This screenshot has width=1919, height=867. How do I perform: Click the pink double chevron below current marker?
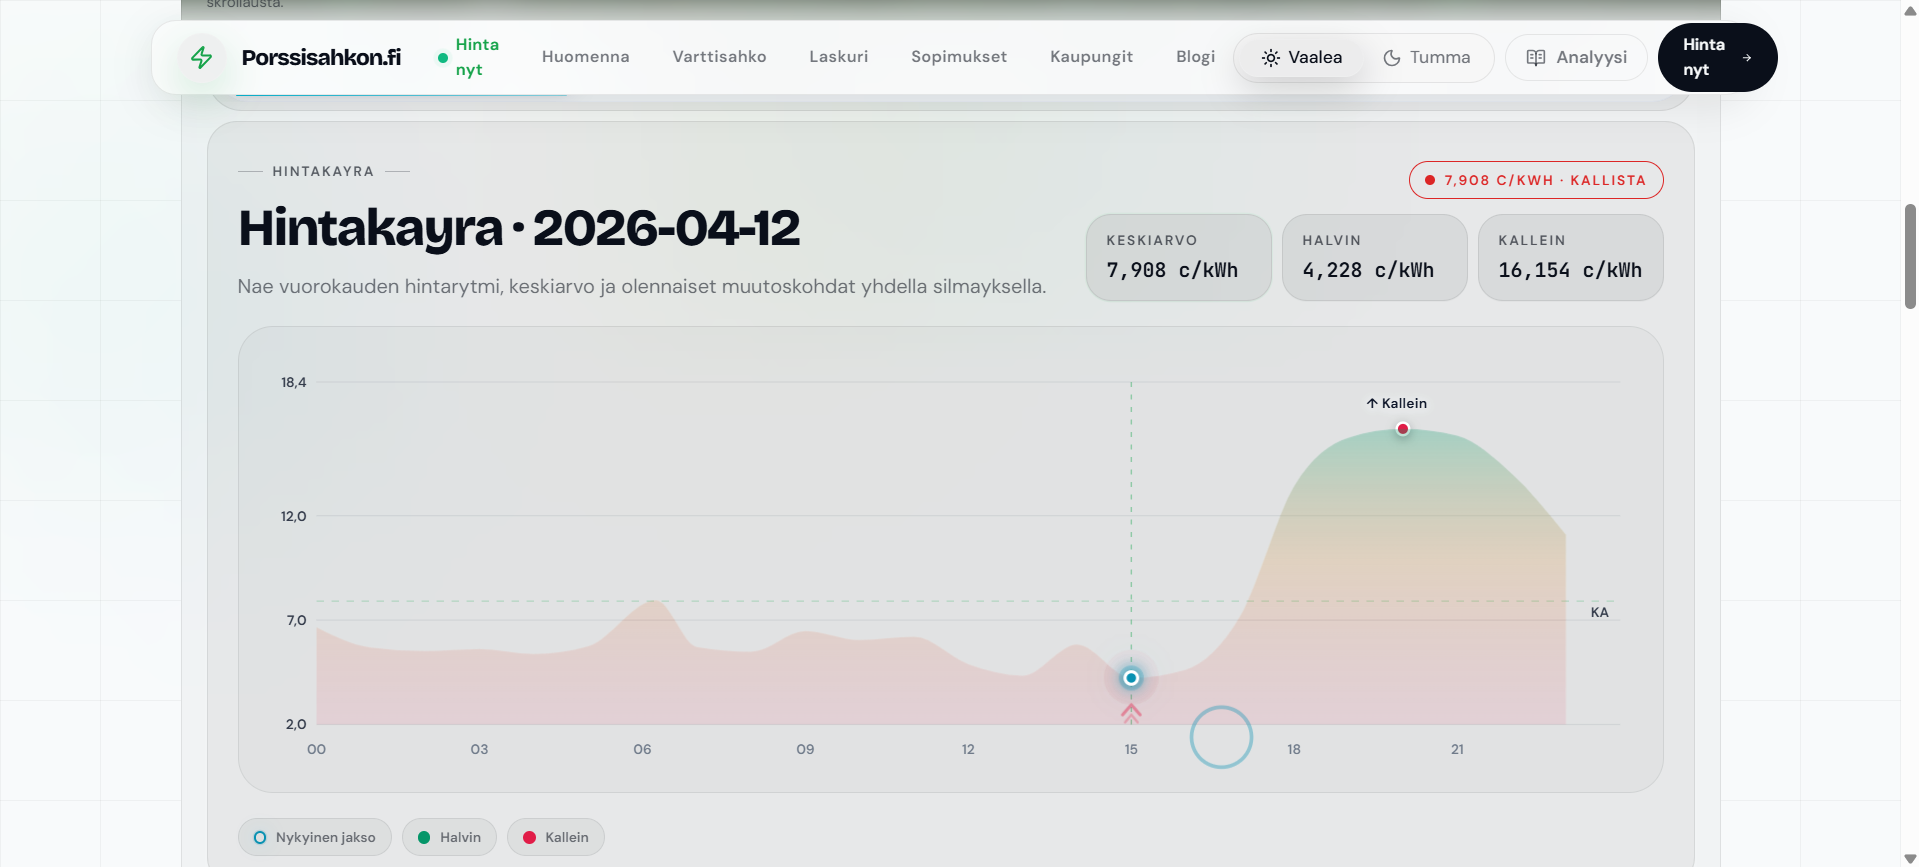[x=1131, y=713]
